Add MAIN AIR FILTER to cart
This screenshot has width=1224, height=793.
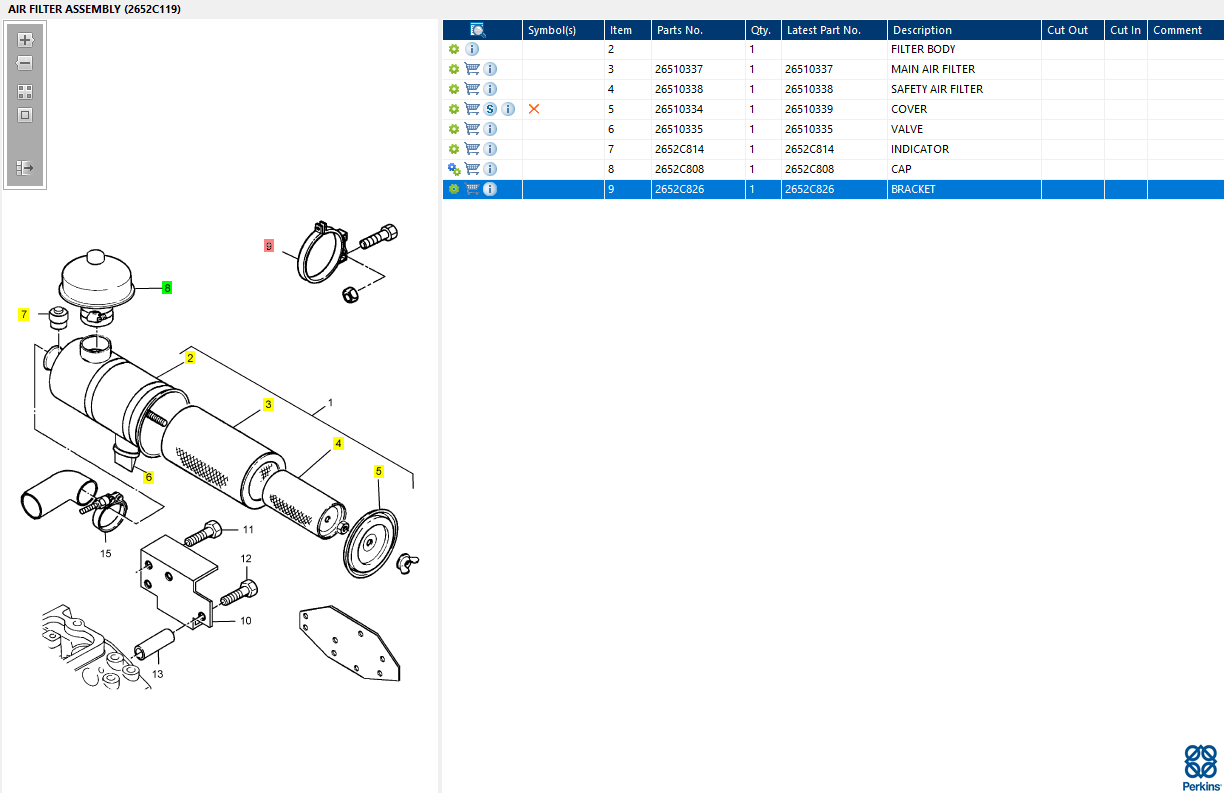(x=472, y=69)
